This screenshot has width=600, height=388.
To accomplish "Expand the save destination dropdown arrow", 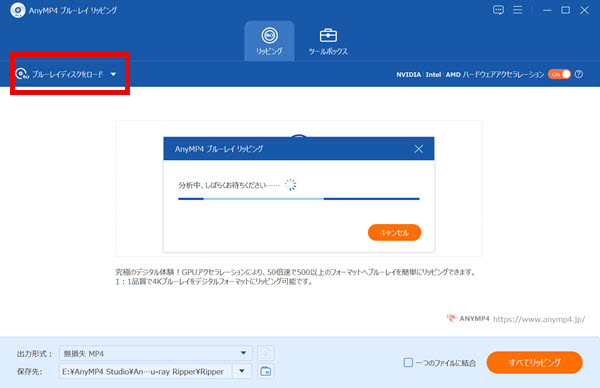I will pyautogui.click(x=242, y=371).
